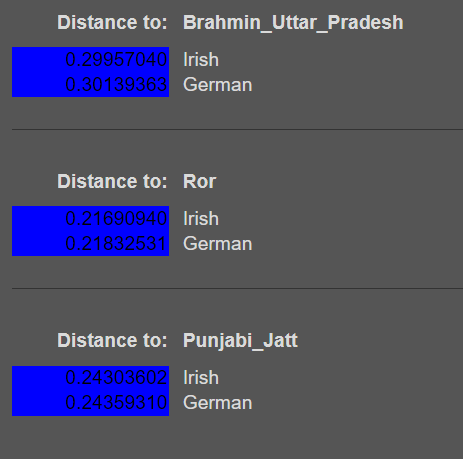
Task: Click the divider line above the Ror section
Action: tap(237, 129)
